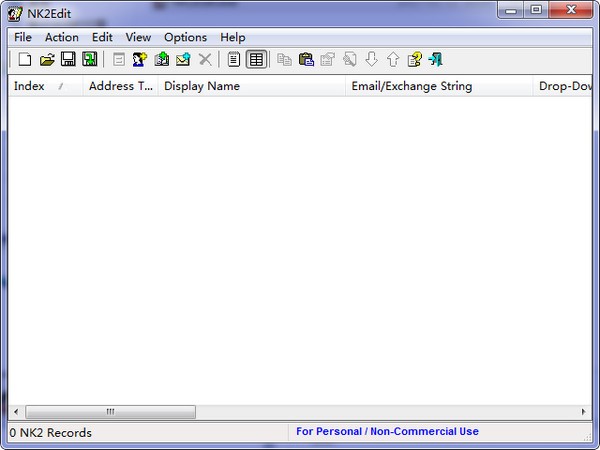
Task: Click the Delete red X icon
Action: tap(205, 60)
